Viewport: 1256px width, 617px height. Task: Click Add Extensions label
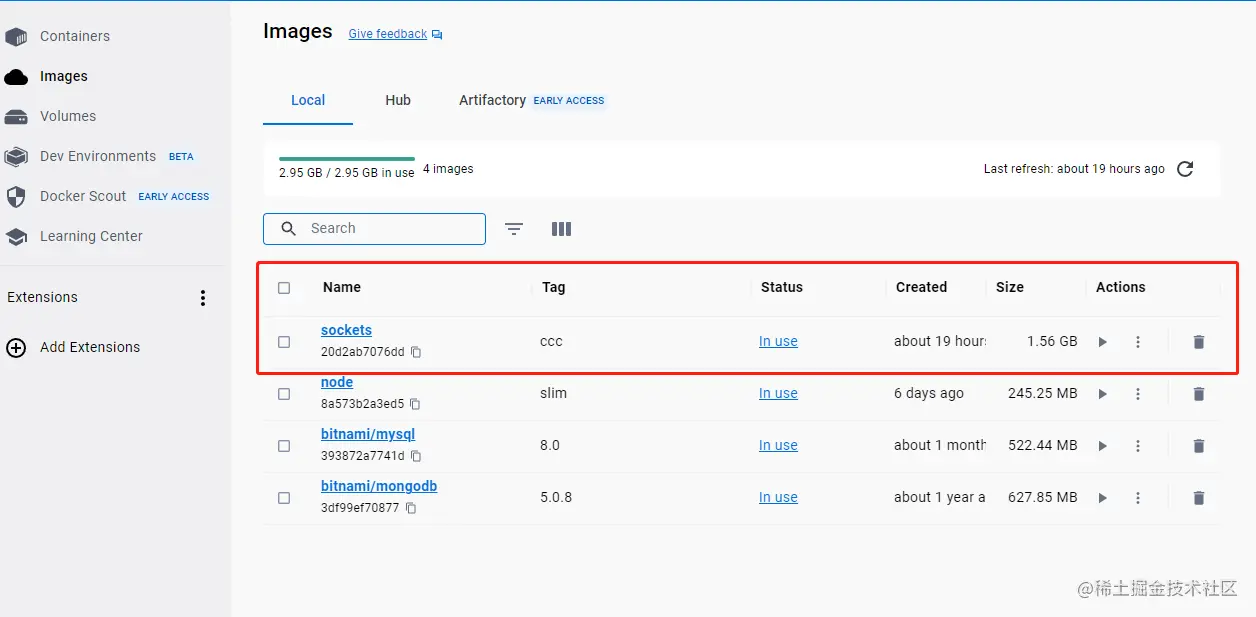pos(90,347)
